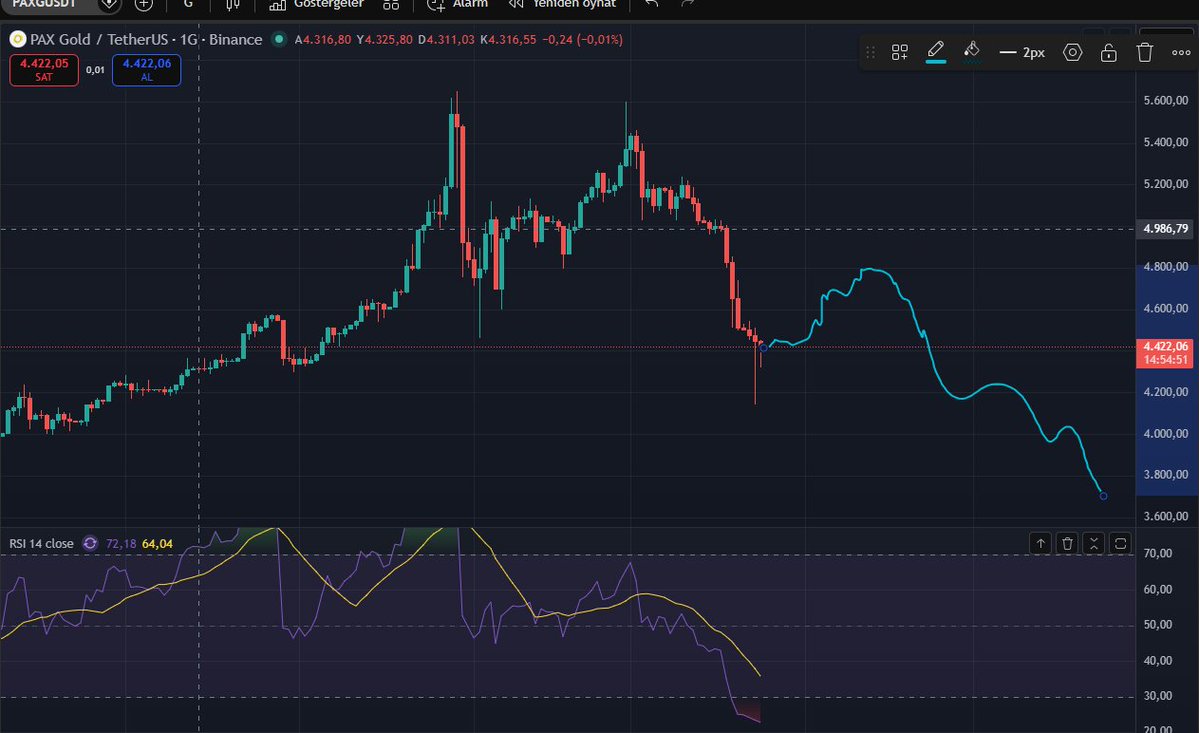
Task: Open the paint bucket background color
Action: (x=971, y=51)
